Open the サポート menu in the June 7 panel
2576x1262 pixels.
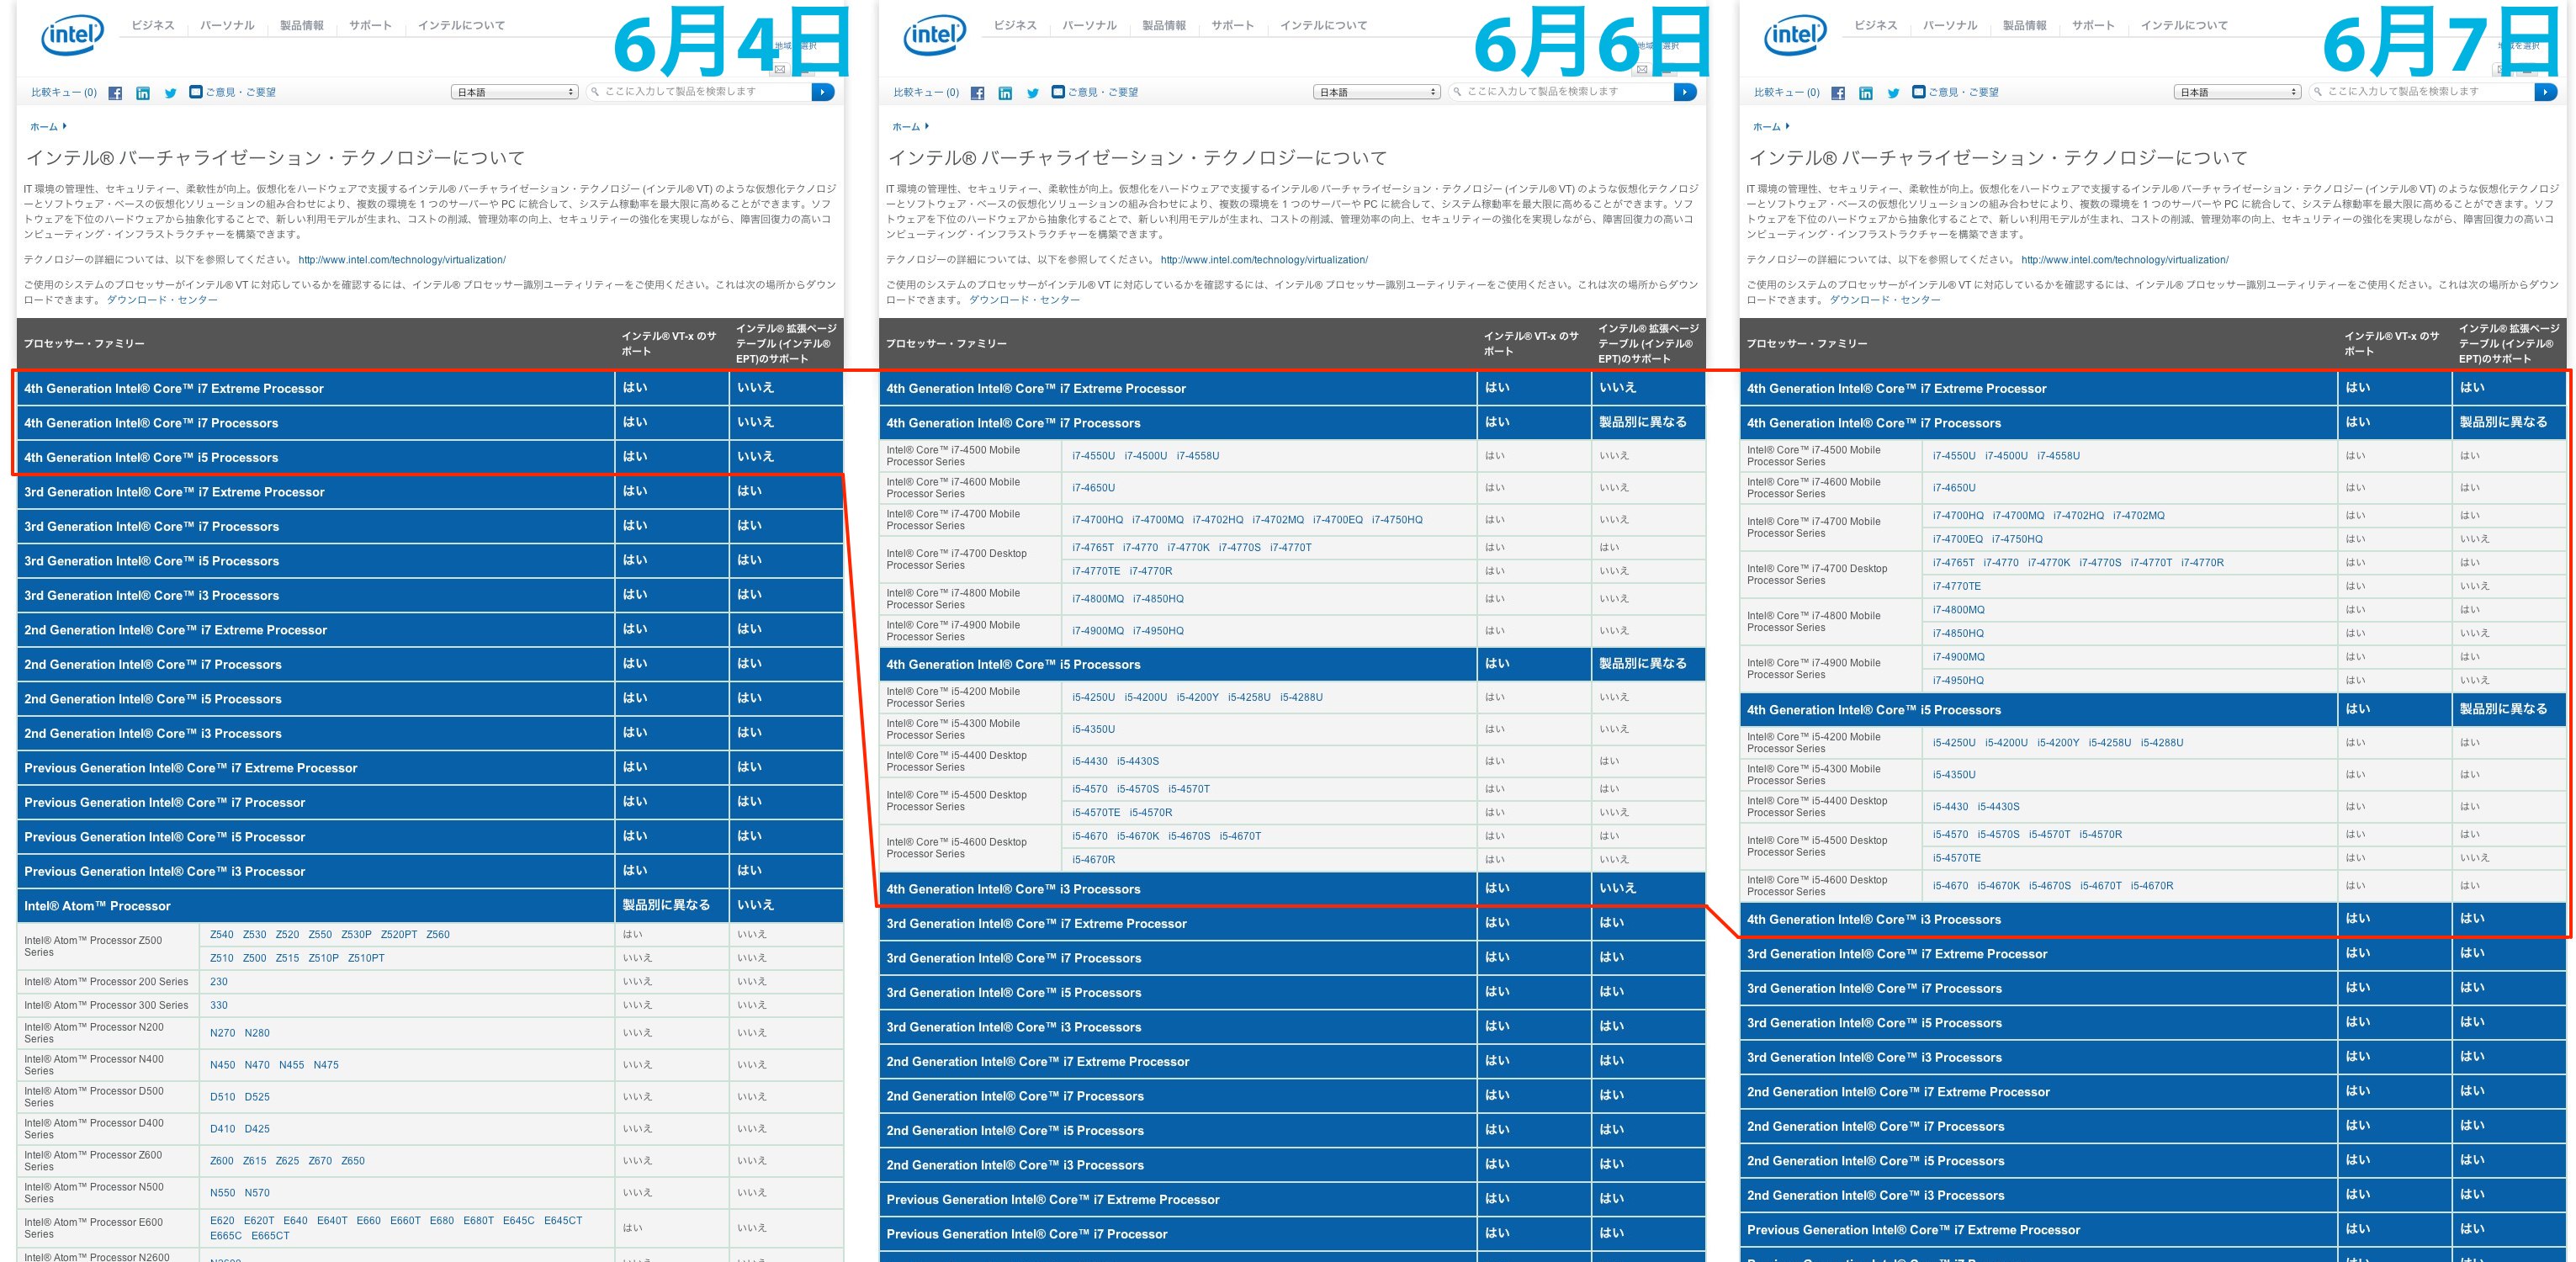click(2093, 25)
